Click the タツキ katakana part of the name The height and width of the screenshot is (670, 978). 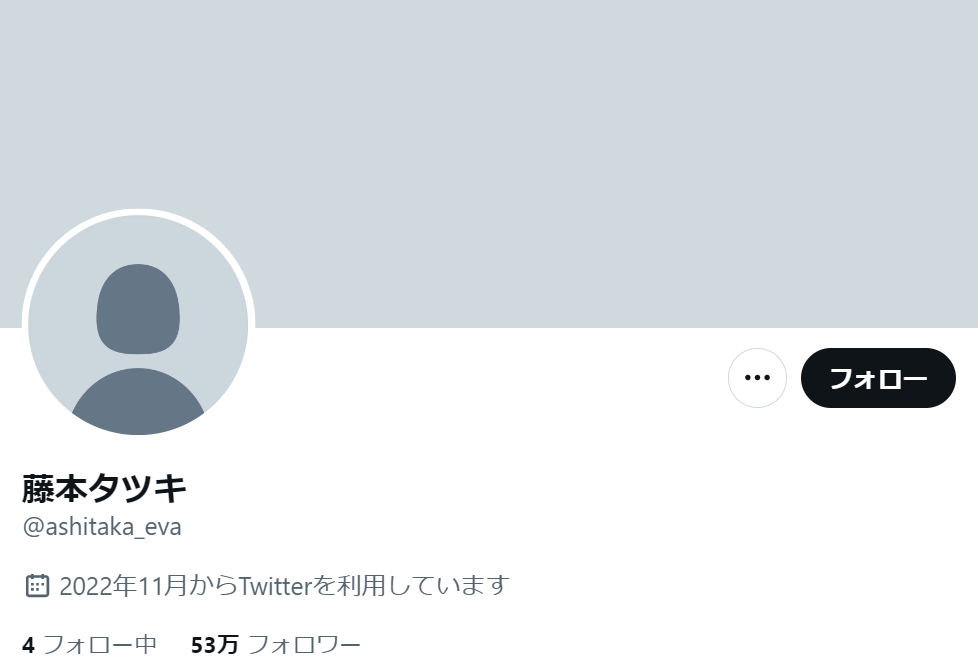137,488
